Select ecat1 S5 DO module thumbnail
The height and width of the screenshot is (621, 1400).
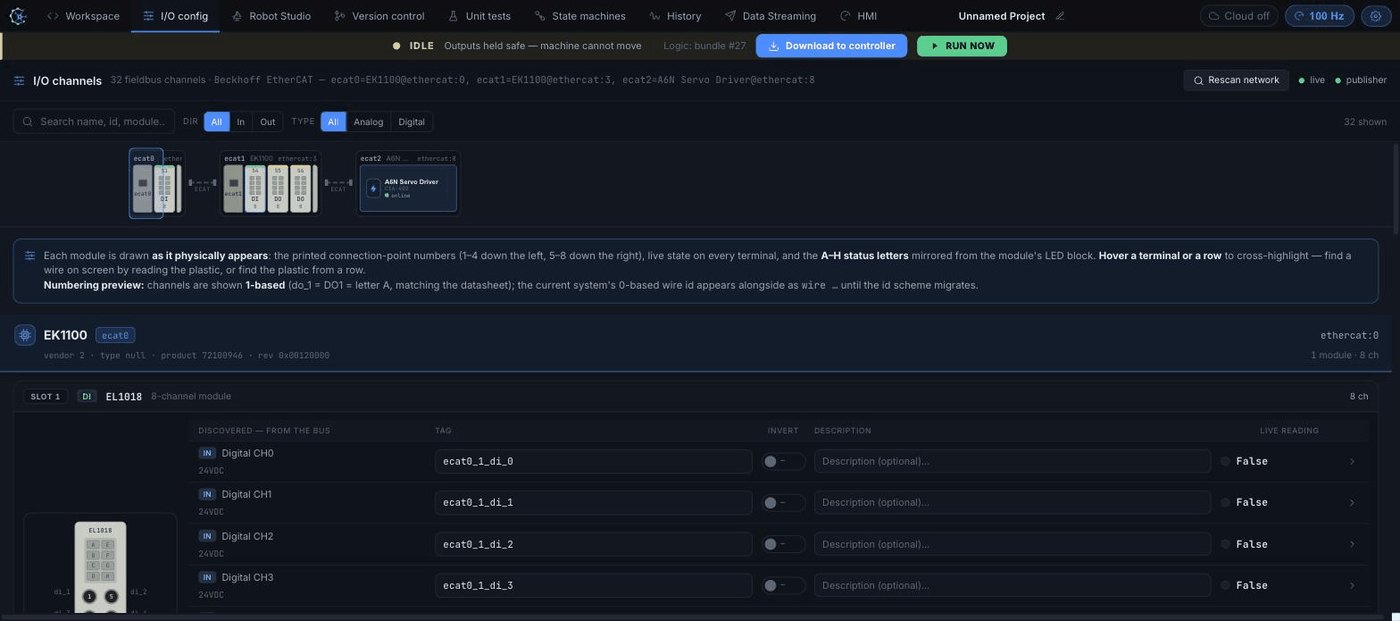277,188
